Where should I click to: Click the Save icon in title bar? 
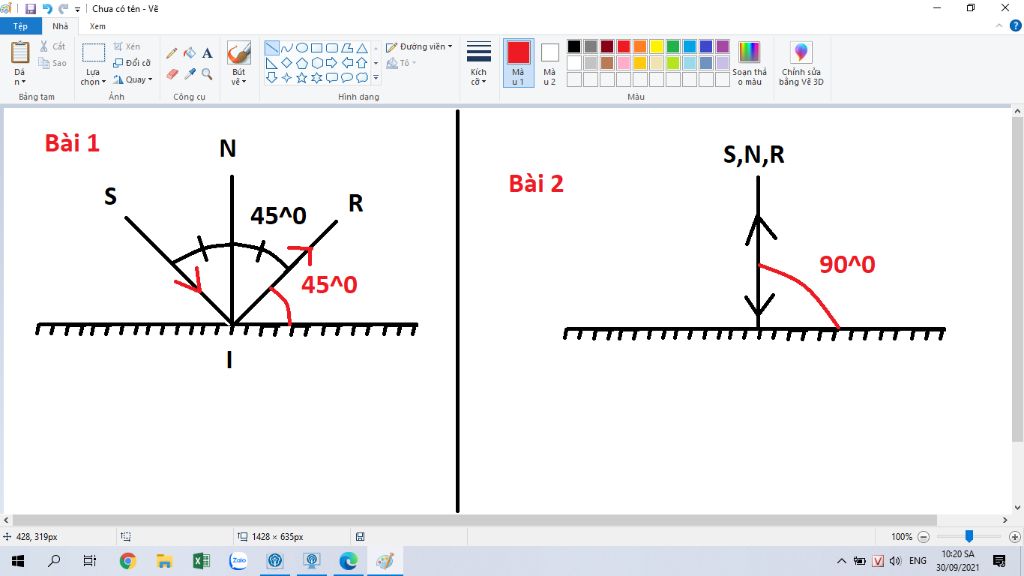point(30,8)
